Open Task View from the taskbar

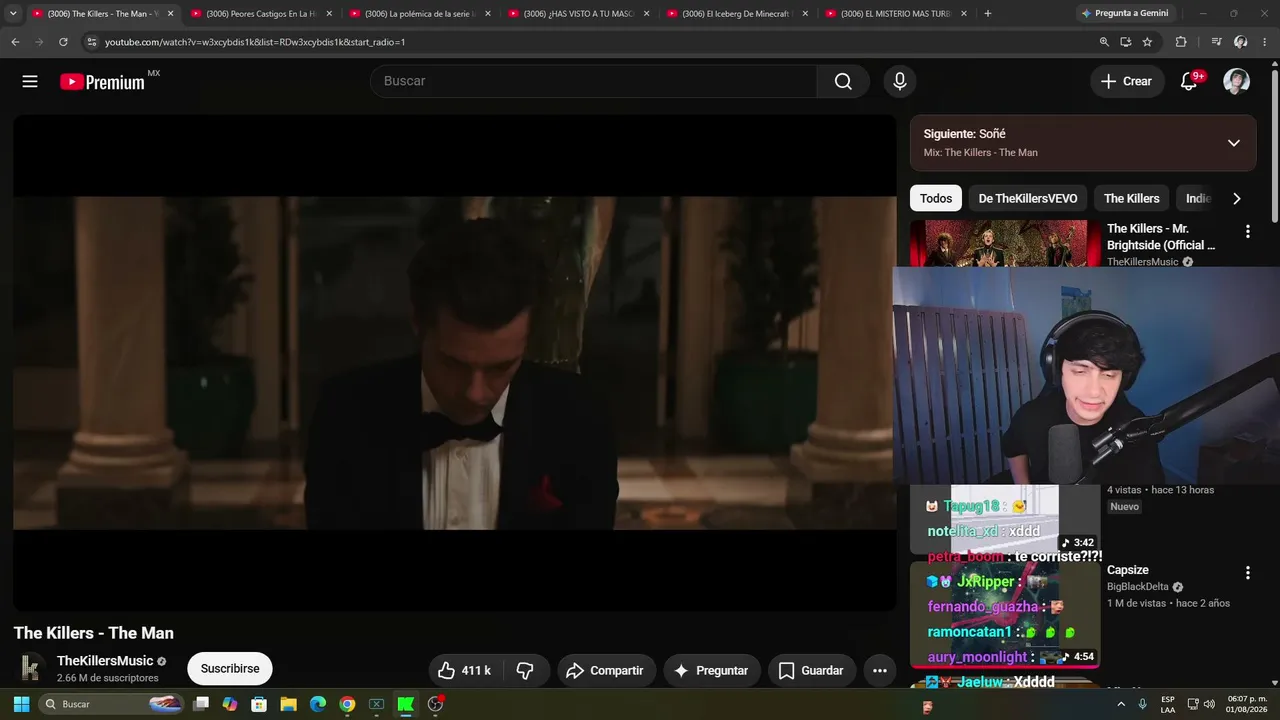coord(201,704)
